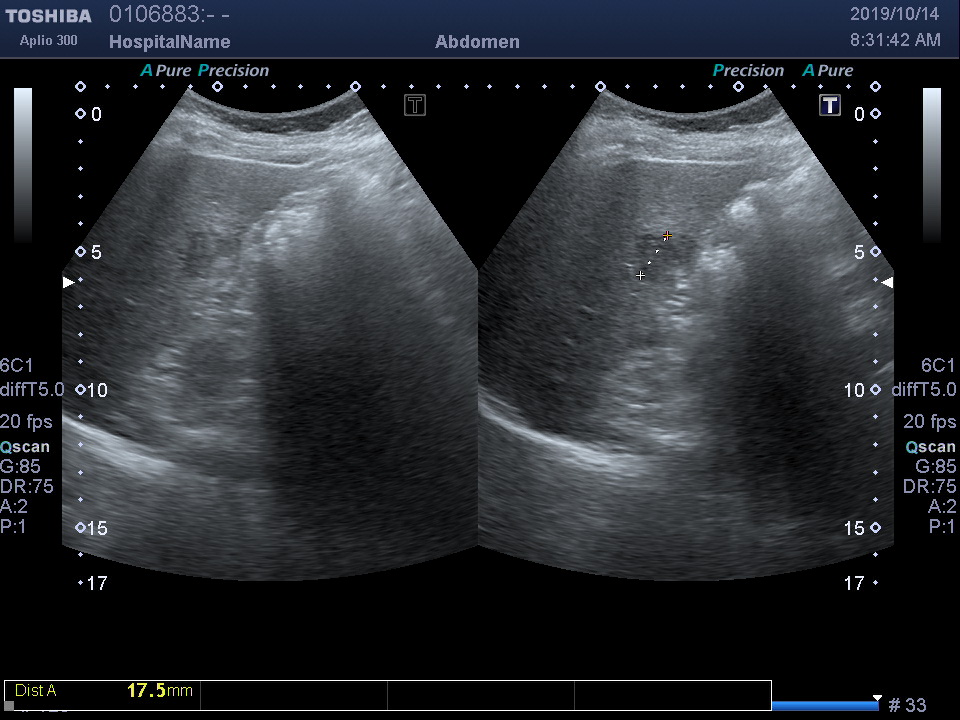The width and height of the screenshot is (960, 720).
Task: Click the left 6C1 probe label
Action: (16, 366)
